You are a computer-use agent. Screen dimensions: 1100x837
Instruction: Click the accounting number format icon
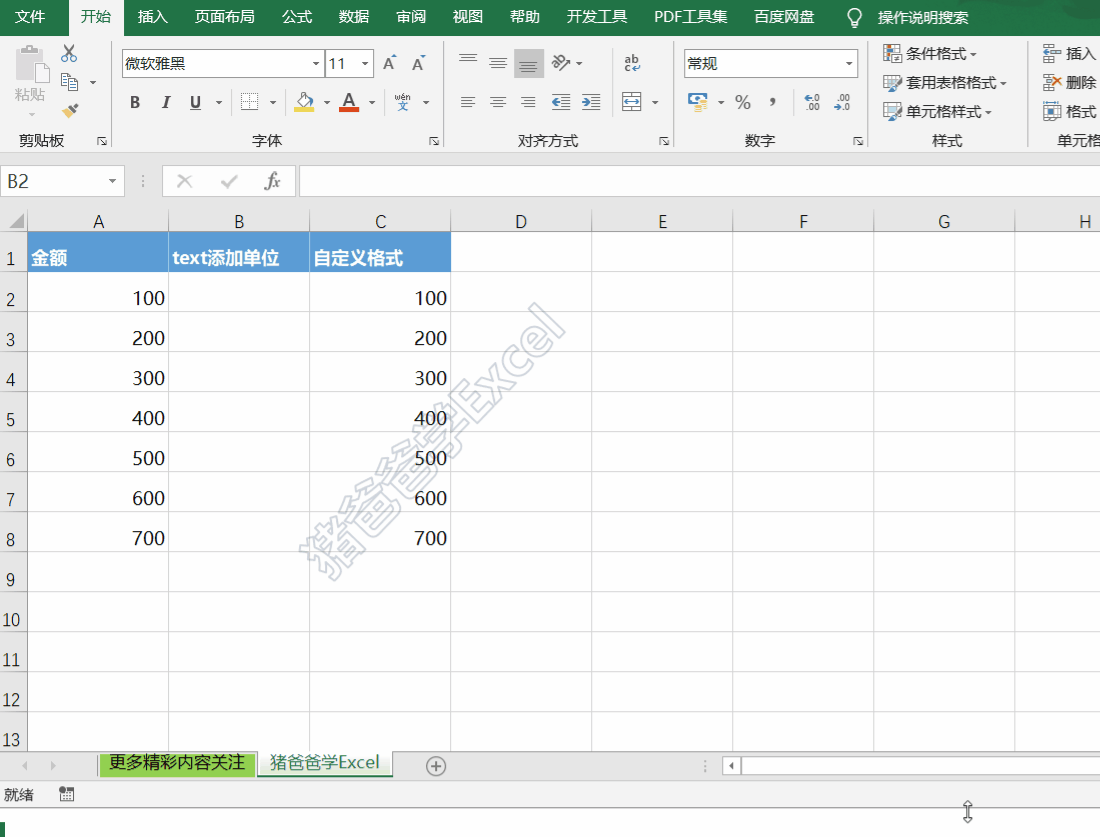698,102
